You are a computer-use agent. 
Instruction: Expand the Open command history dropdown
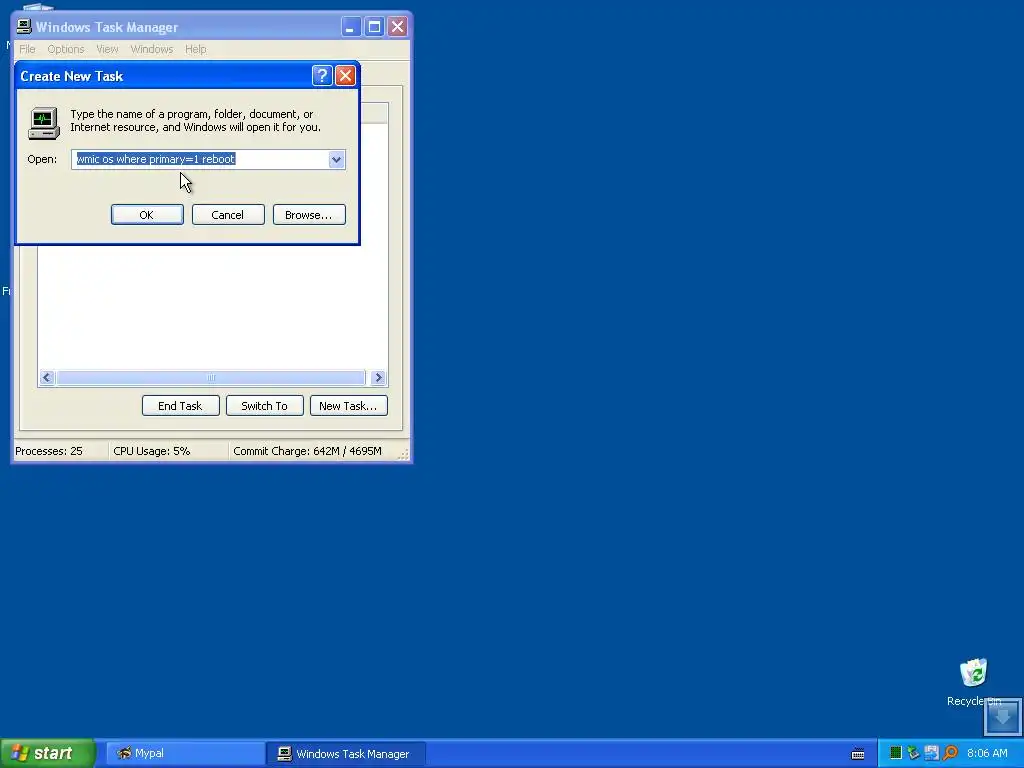coord(336,159)
